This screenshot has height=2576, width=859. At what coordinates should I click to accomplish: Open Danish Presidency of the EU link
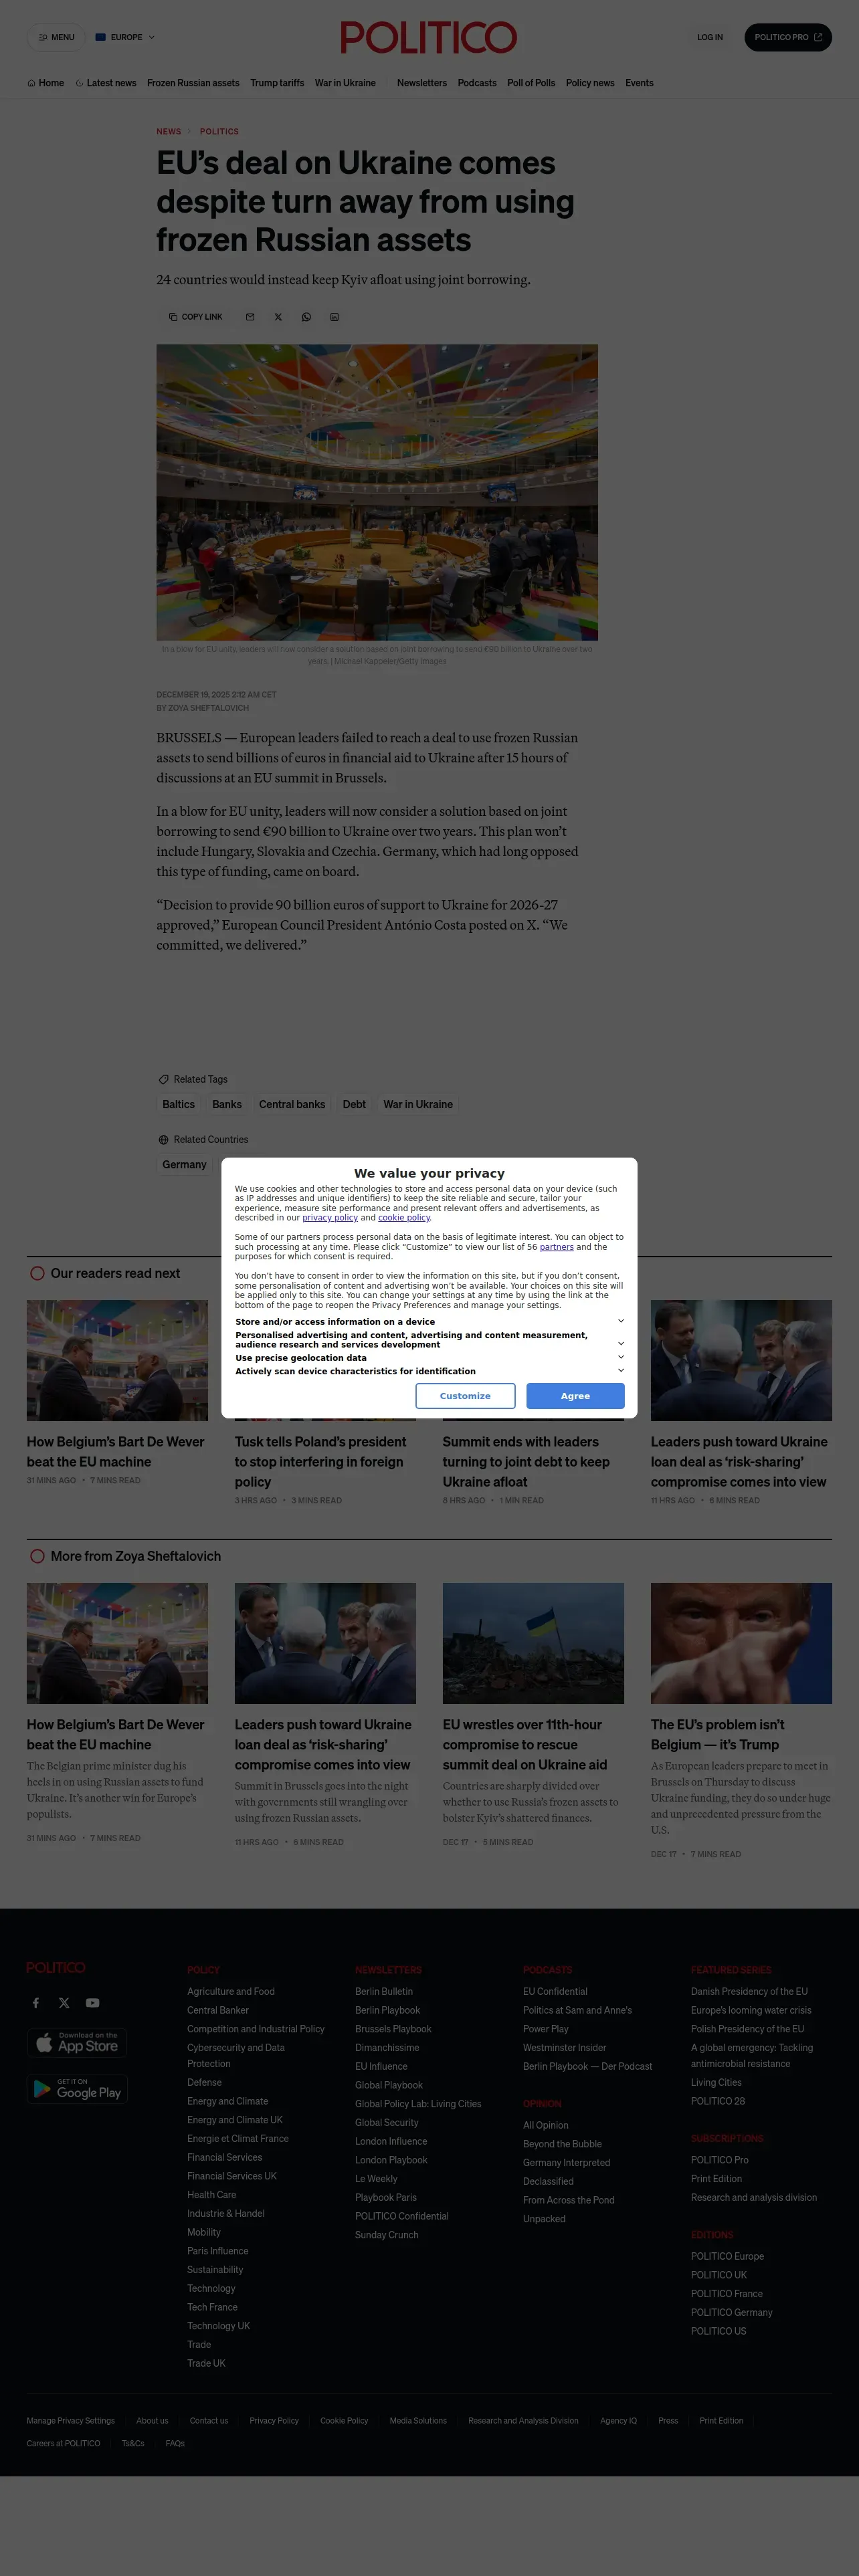(x=749, y=1991)
